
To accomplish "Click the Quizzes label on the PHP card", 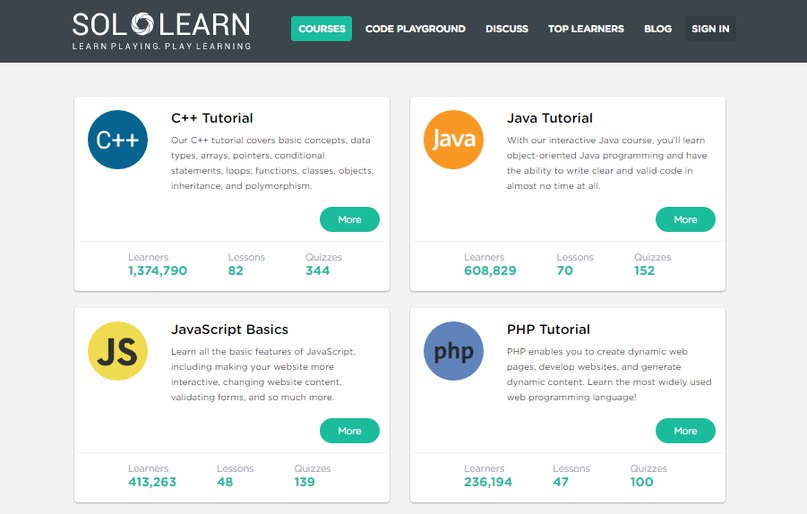I will [648, 469].
